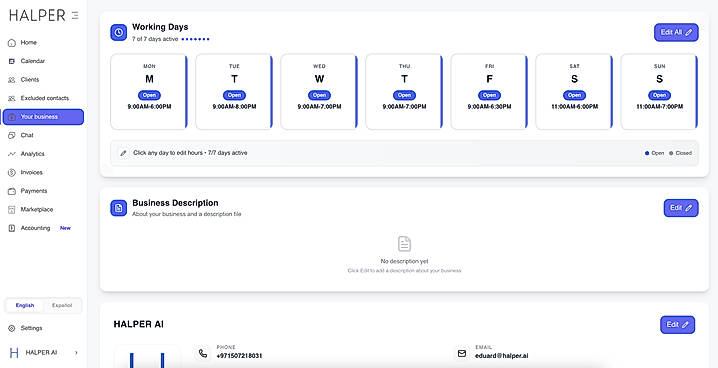
Task: Click the Business Description document icon
Action: coord(119,208)
